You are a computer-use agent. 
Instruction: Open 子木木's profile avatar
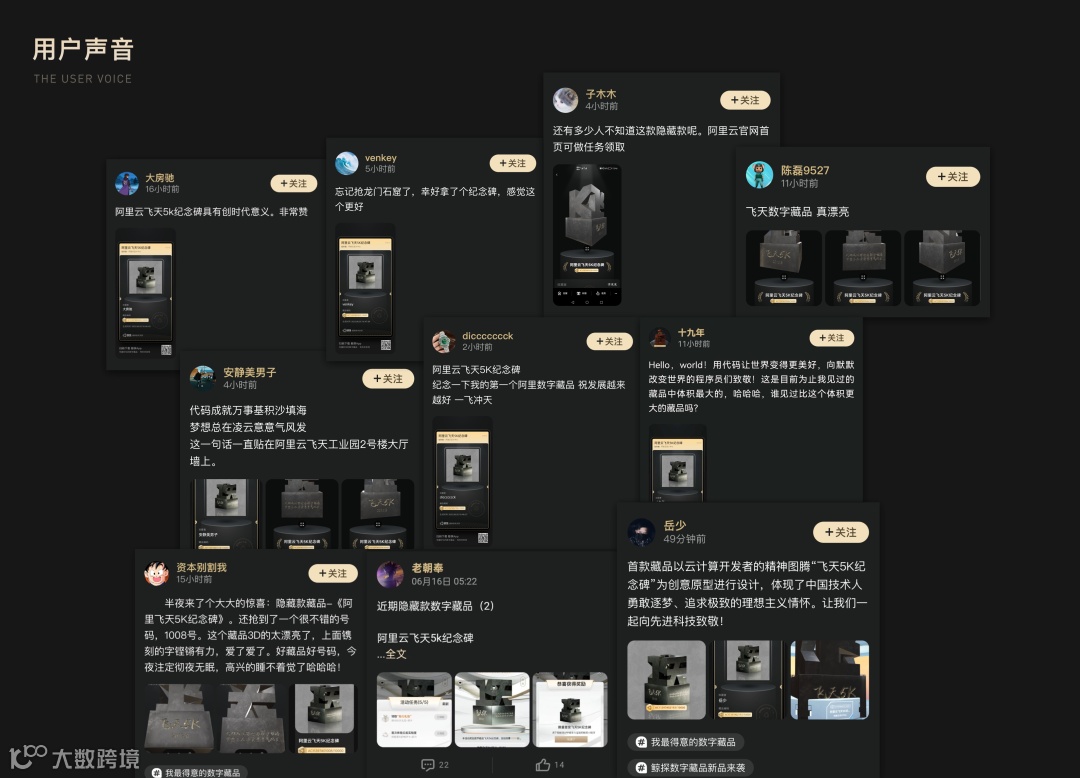coord(565,100)
